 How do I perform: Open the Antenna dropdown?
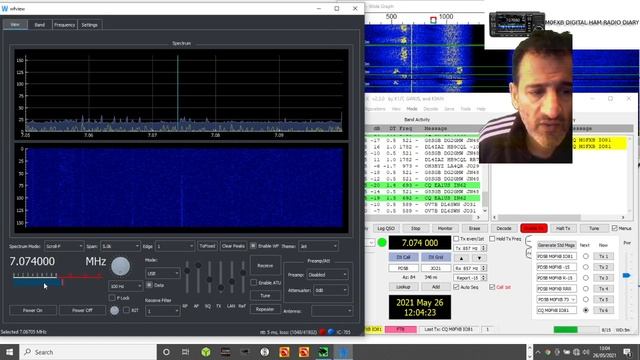(332, 311)
